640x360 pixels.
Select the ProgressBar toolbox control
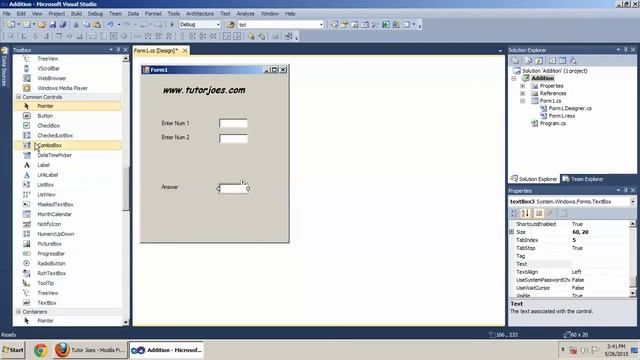point(51,253)
